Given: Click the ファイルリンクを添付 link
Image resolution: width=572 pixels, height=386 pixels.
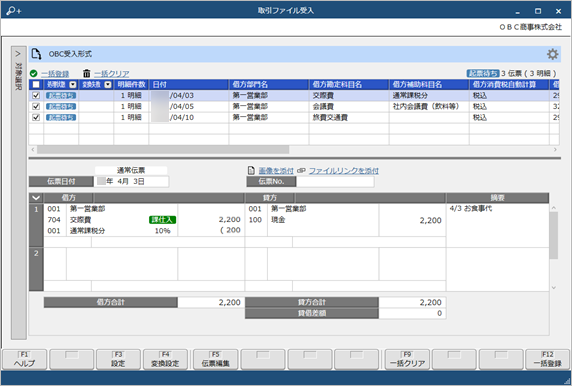Looking at the screenshot, I should click(344, 171).
